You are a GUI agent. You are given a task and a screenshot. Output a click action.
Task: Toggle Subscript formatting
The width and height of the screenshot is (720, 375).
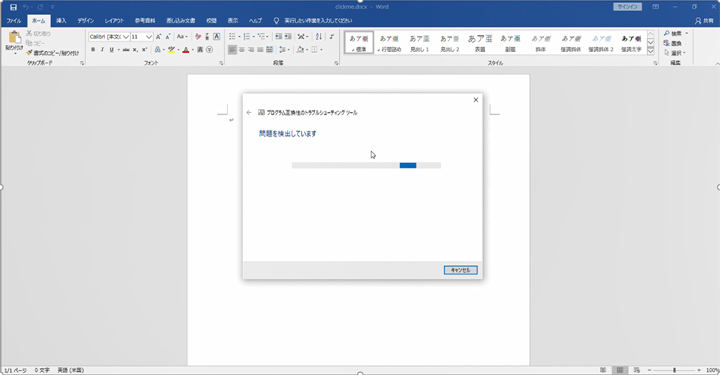coord(135,50)
